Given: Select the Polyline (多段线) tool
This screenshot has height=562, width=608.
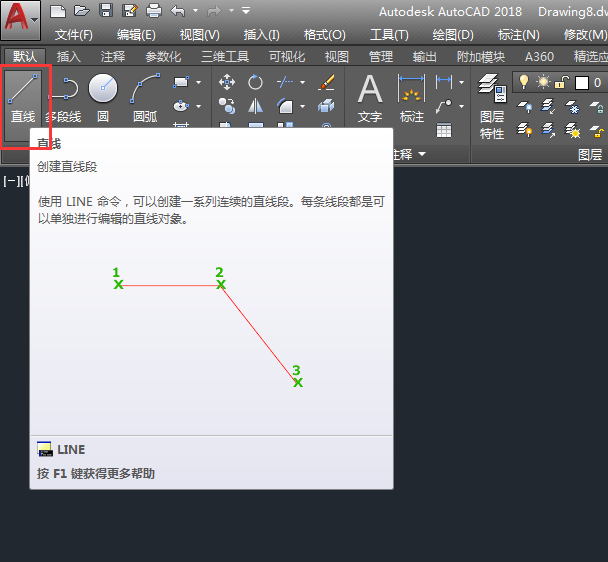Looking at the screenshot, I should 64,99.
